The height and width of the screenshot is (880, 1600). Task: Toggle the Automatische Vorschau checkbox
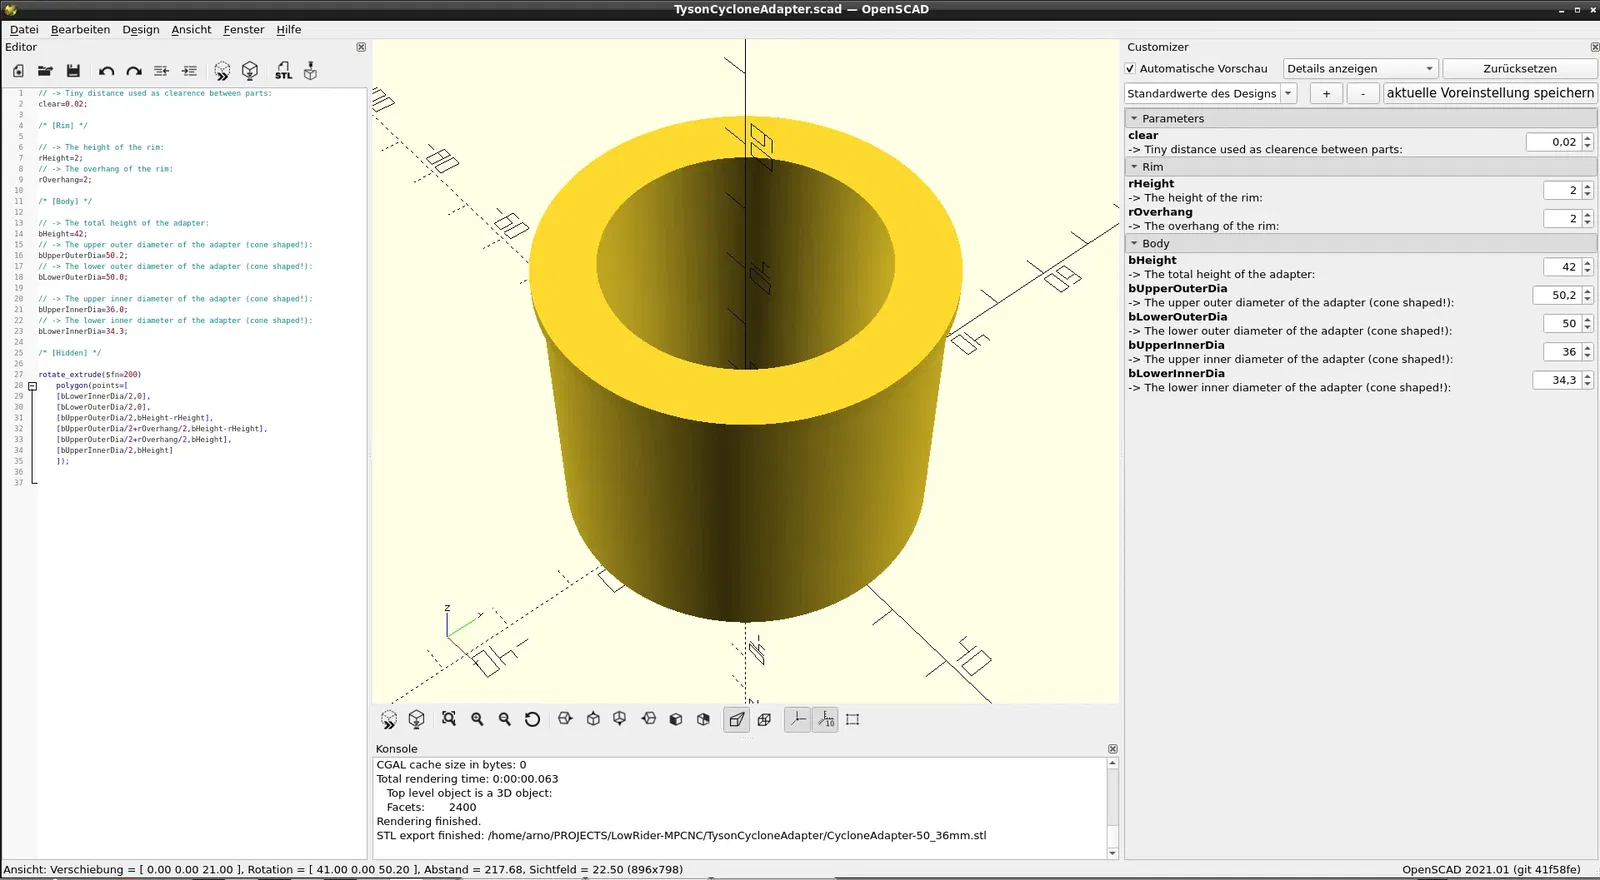(x=1130, y=69)
